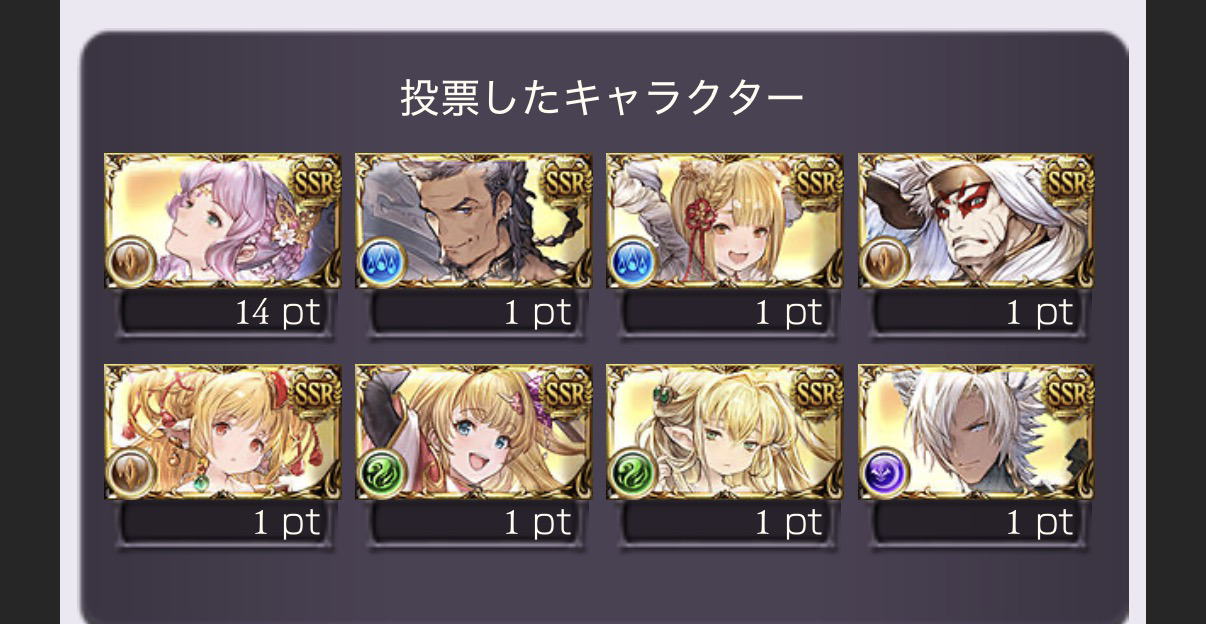Open the kabuki-masked white-haired character portrait
The width and height of the screenshot is (1206, 624).
pos(976,221)
